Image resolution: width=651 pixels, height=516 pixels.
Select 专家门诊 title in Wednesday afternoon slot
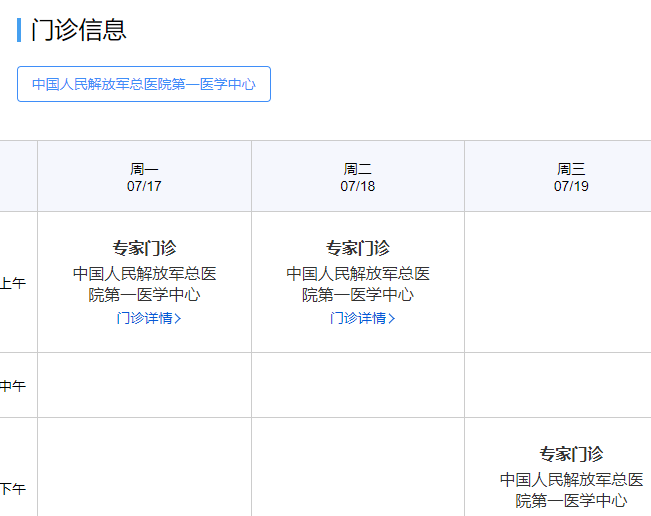point(571,454)
